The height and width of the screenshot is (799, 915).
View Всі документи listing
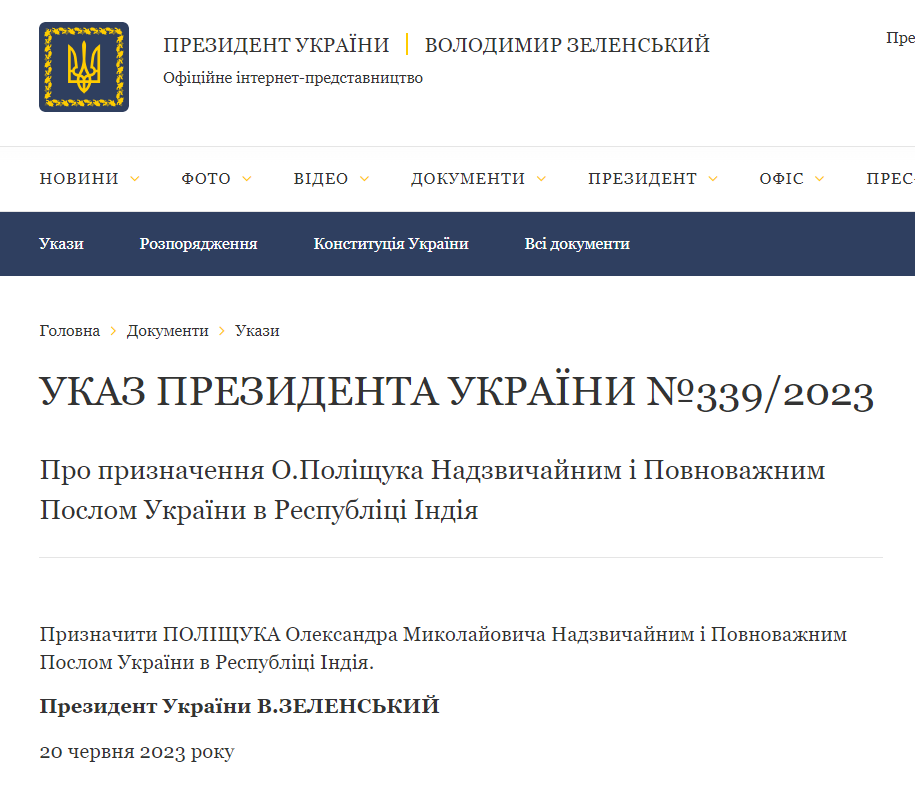(x=577, y=243)
